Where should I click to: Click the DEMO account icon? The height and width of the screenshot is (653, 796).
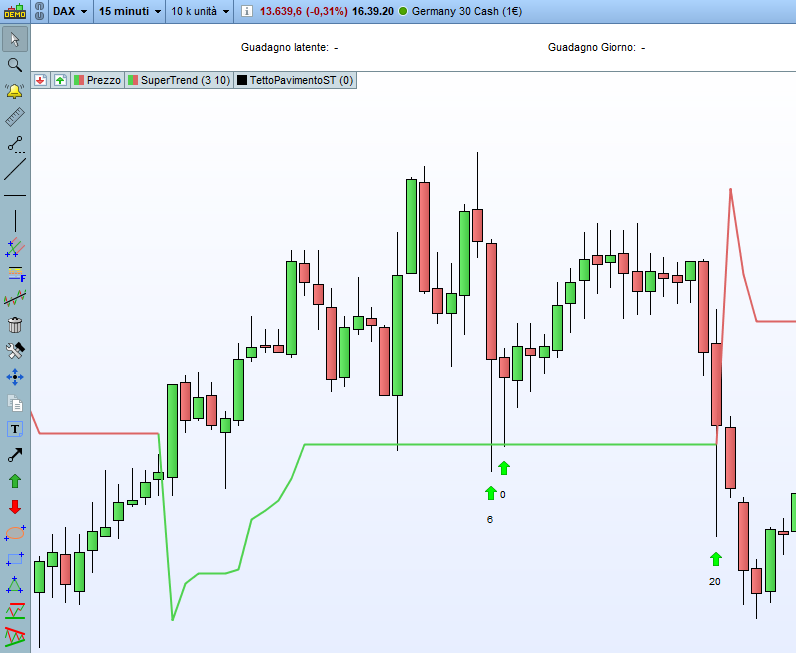(15, 11)
